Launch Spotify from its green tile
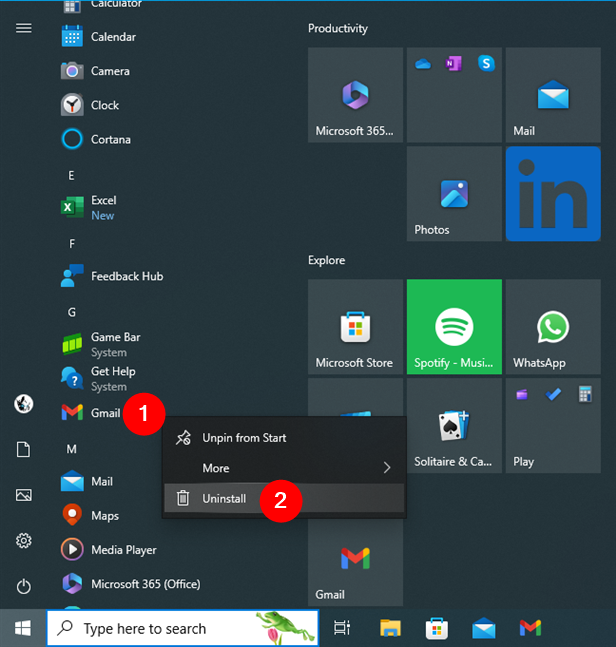 [x=454, y=327]
